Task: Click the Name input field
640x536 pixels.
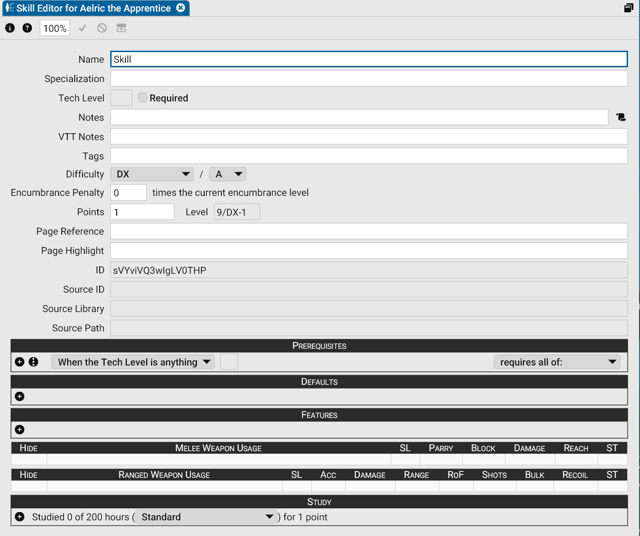Action: (369, 59)
